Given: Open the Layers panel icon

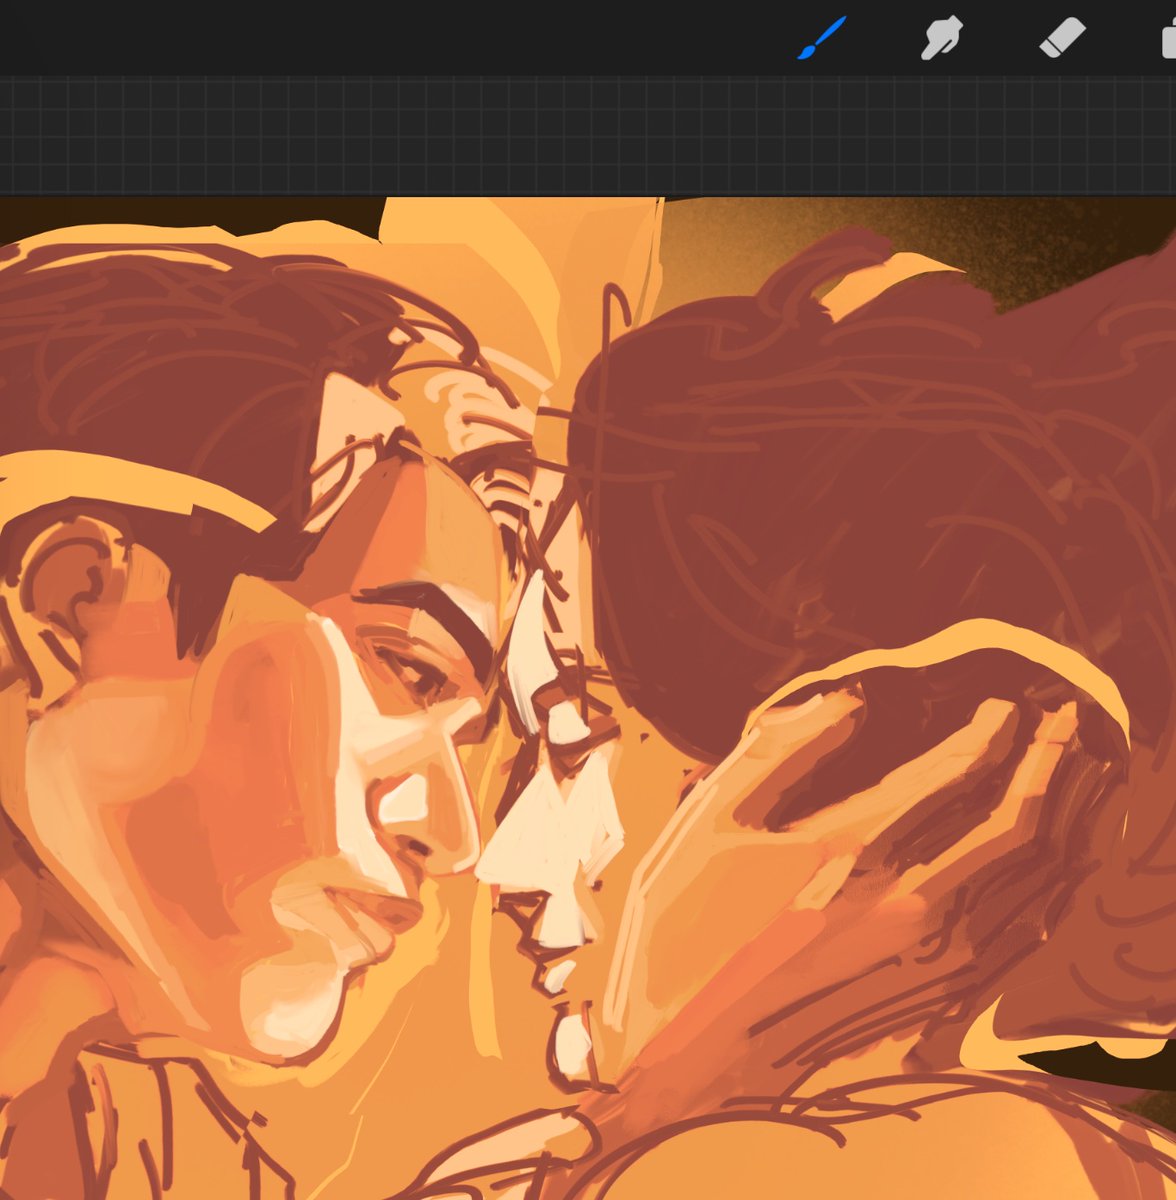Looking at the screenshot, I should 1168,40.
